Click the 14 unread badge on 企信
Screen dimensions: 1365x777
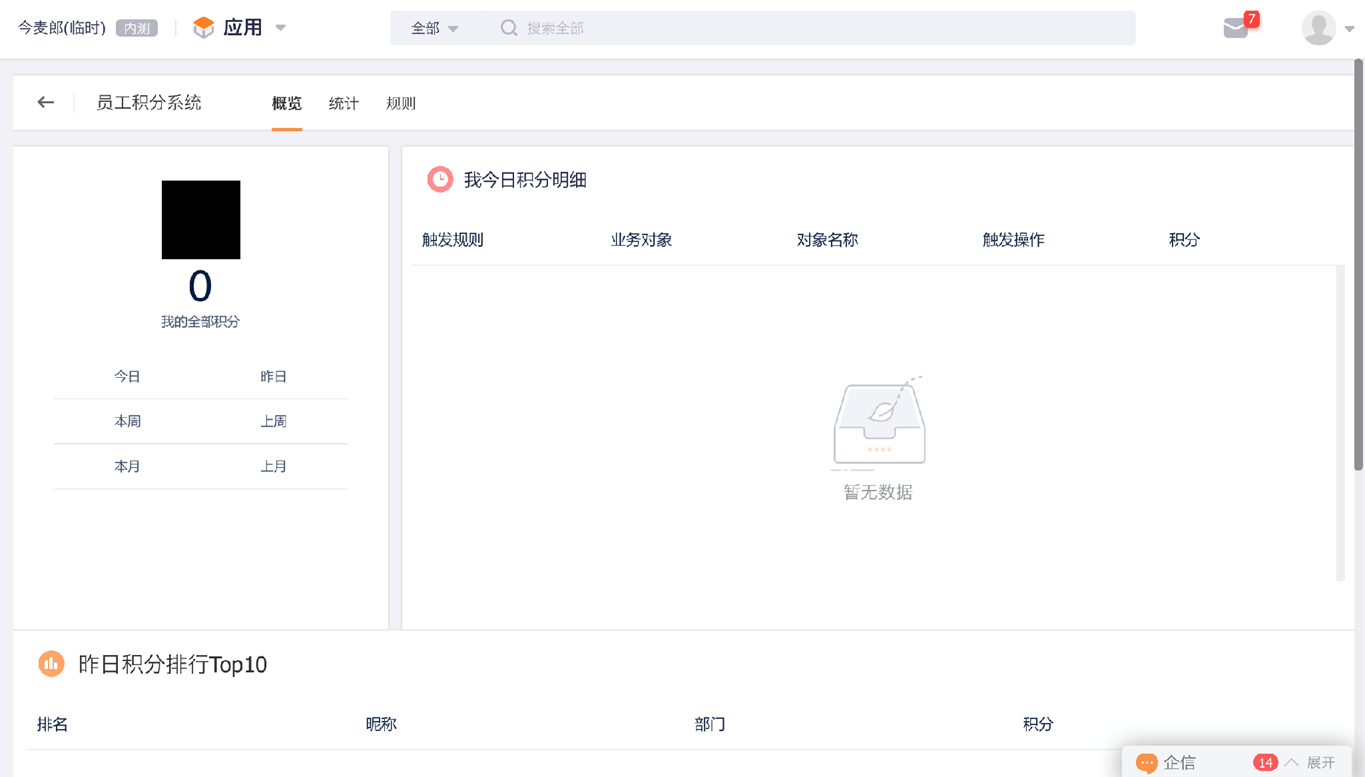click(x=1265, y=762)
